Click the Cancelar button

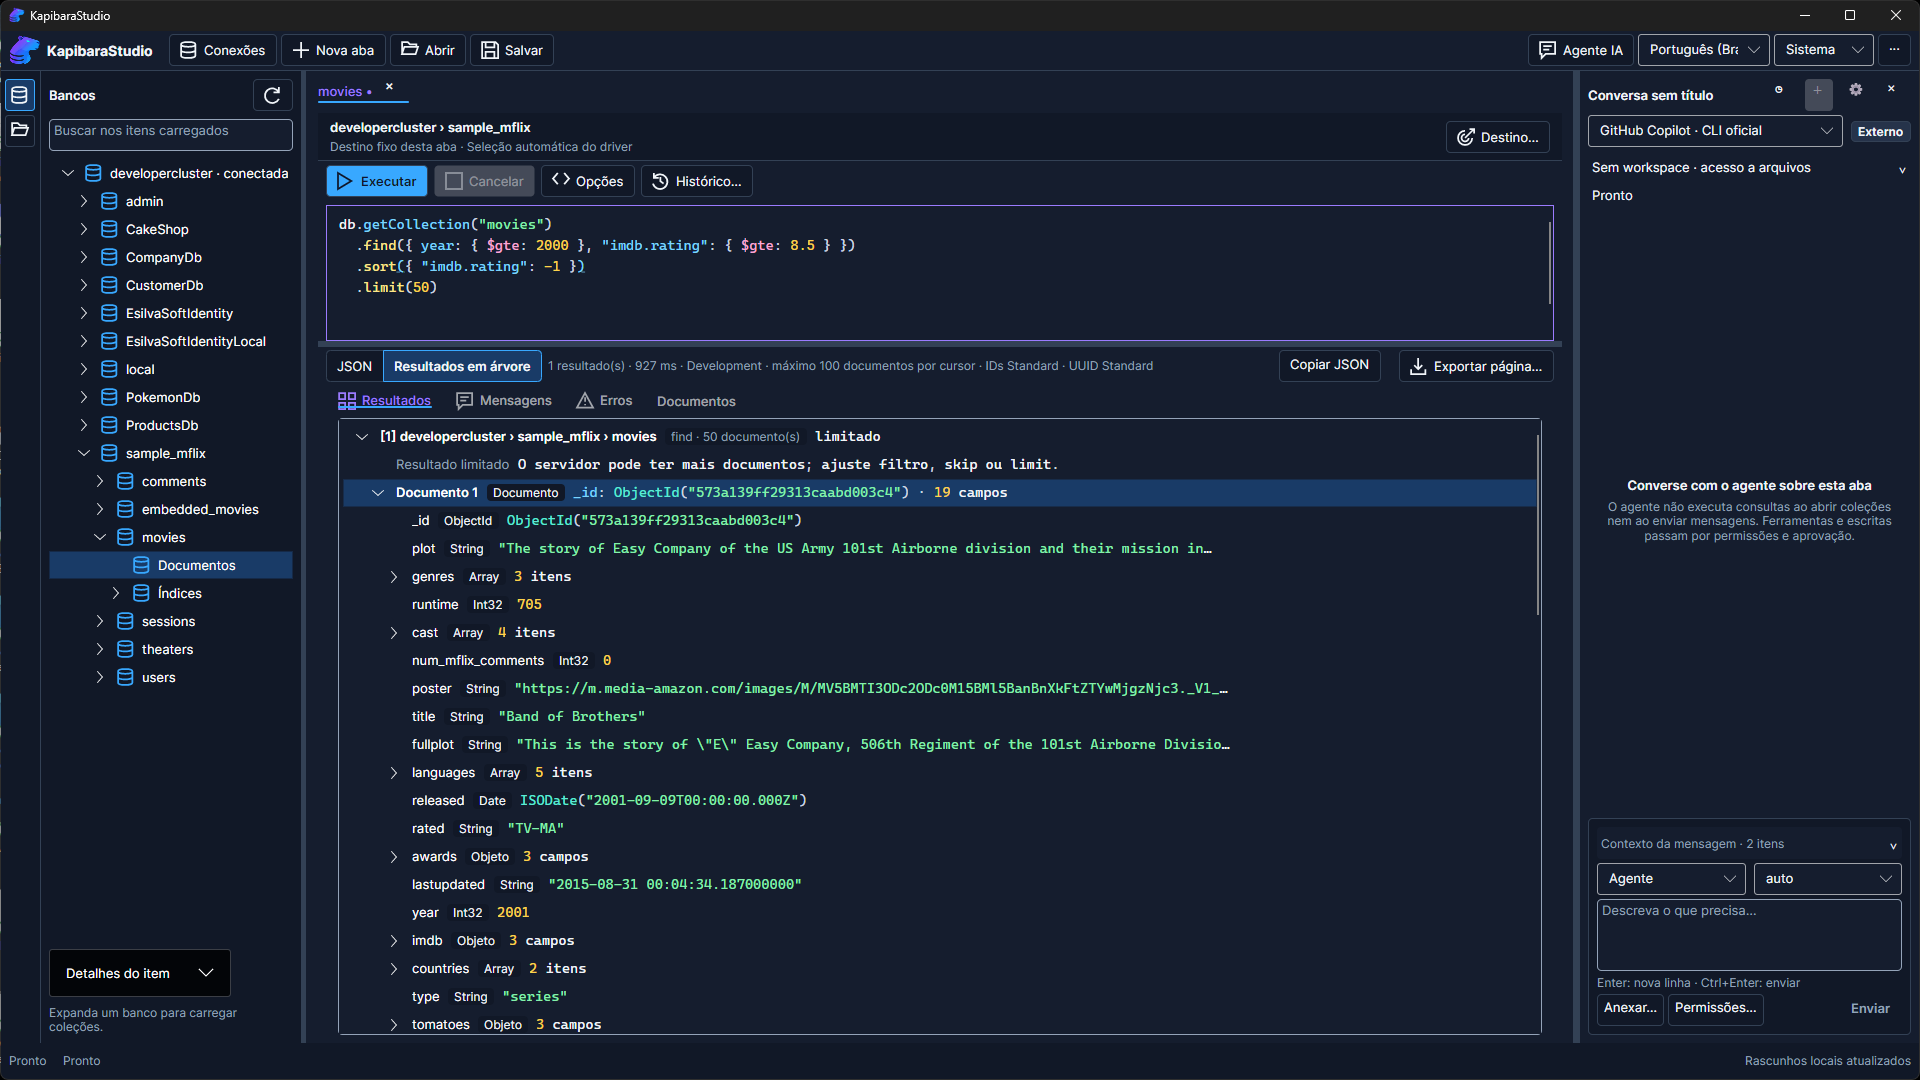[x=485, y=181]
